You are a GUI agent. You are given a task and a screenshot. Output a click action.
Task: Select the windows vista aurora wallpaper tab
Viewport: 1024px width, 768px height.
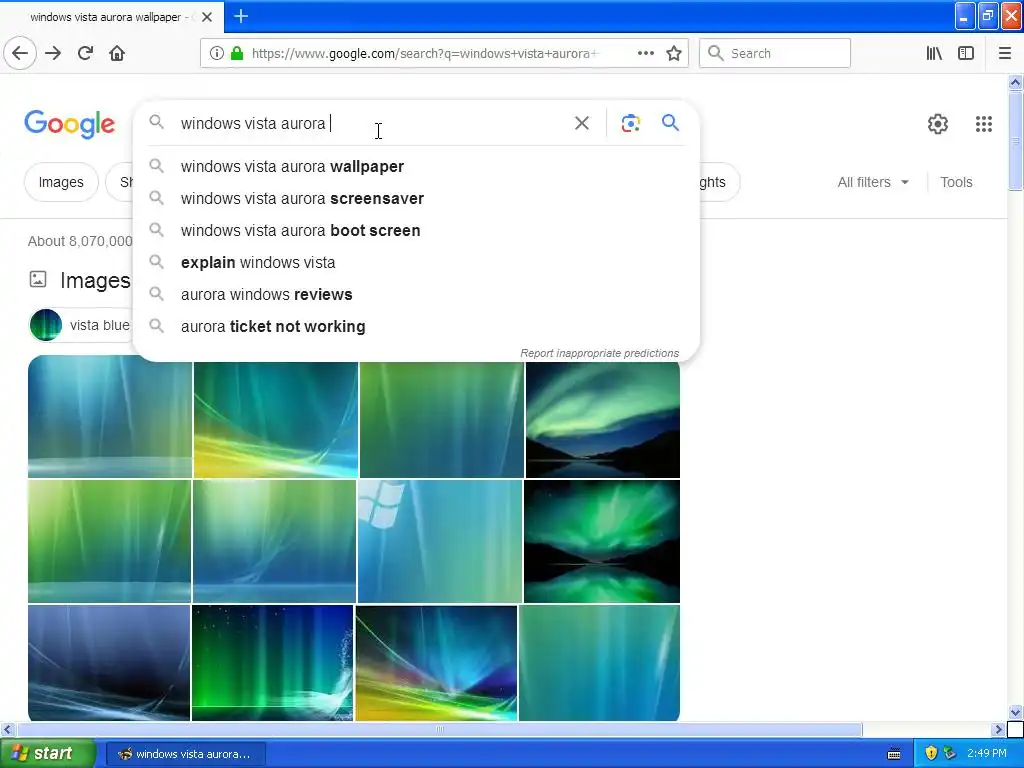coord(111,17)
